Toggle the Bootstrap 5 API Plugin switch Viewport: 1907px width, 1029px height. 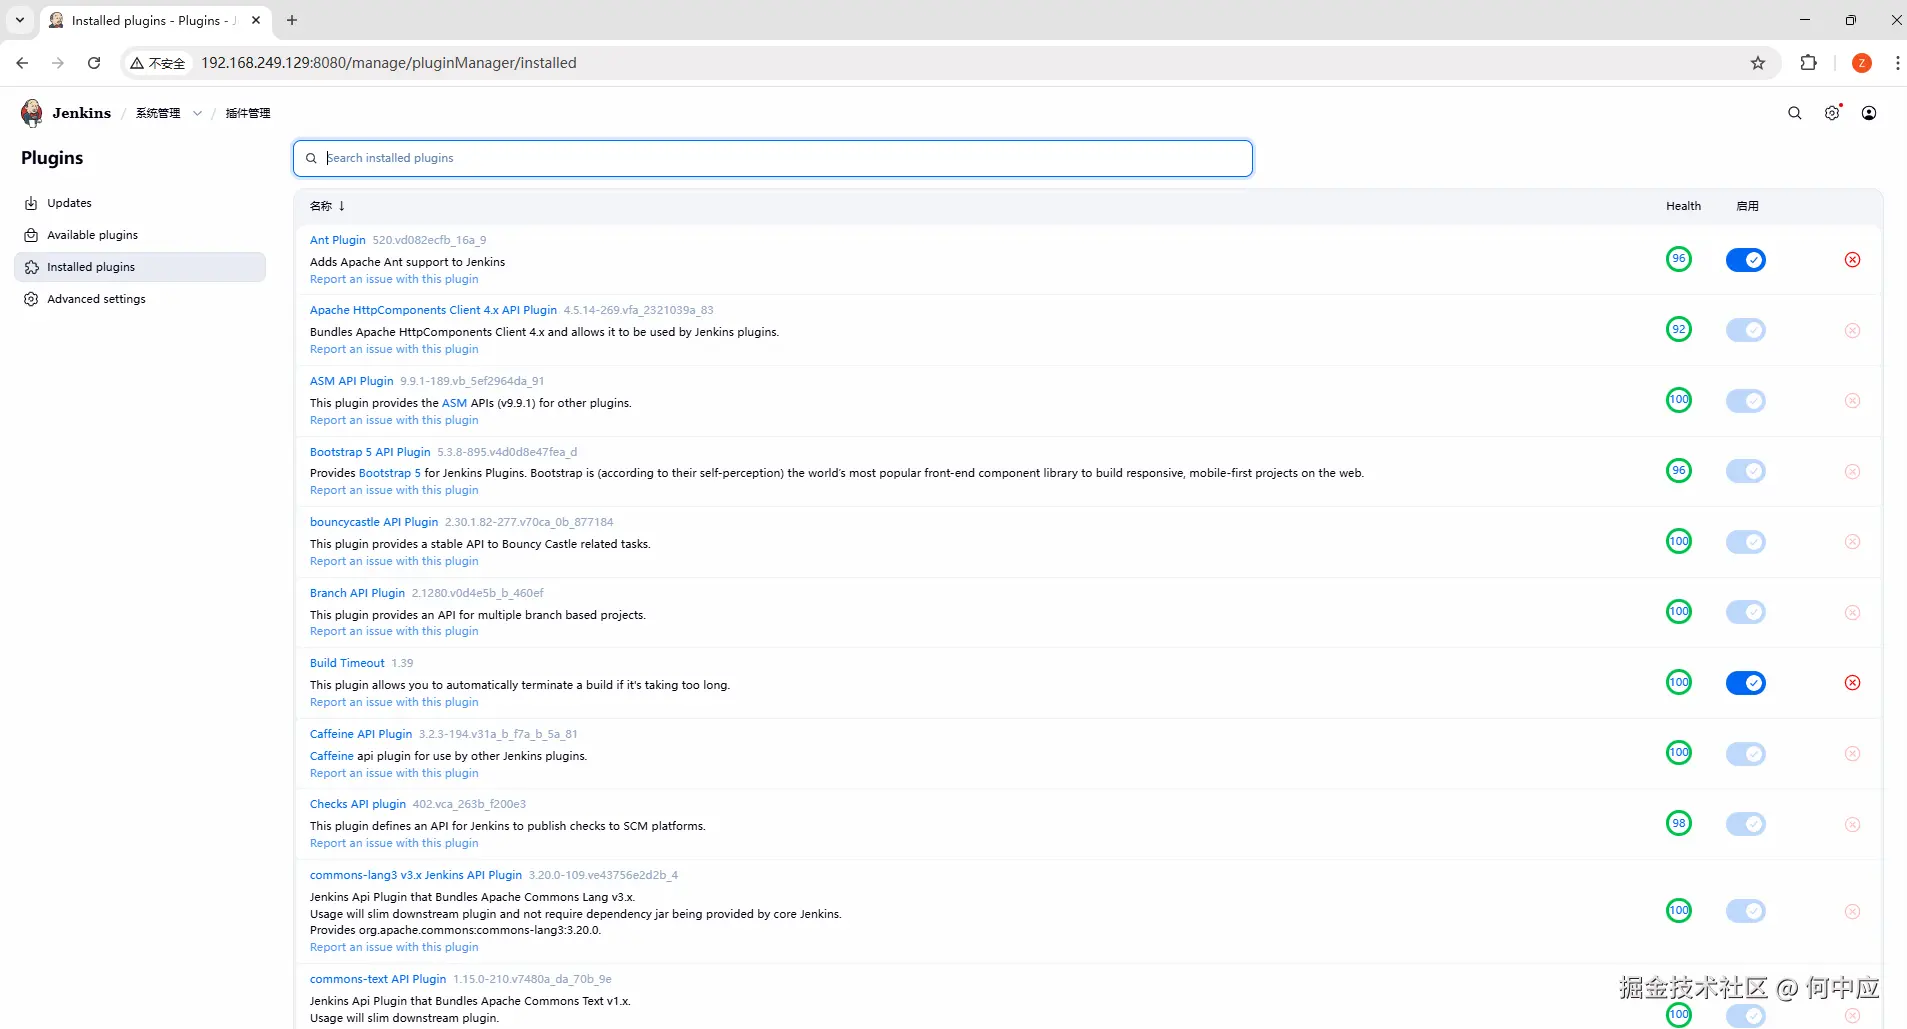1746,471
